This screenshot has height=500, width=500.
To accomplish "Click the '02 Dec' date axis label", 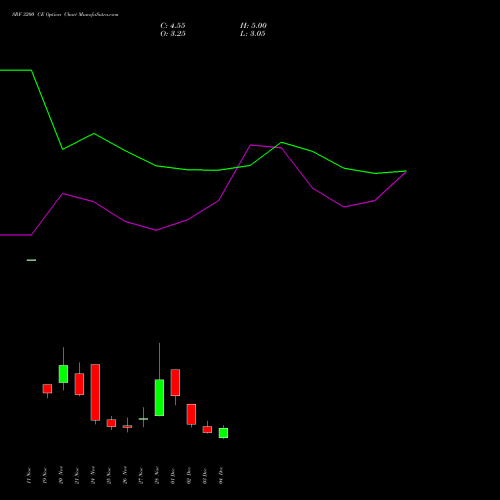I will click(189, 476).
